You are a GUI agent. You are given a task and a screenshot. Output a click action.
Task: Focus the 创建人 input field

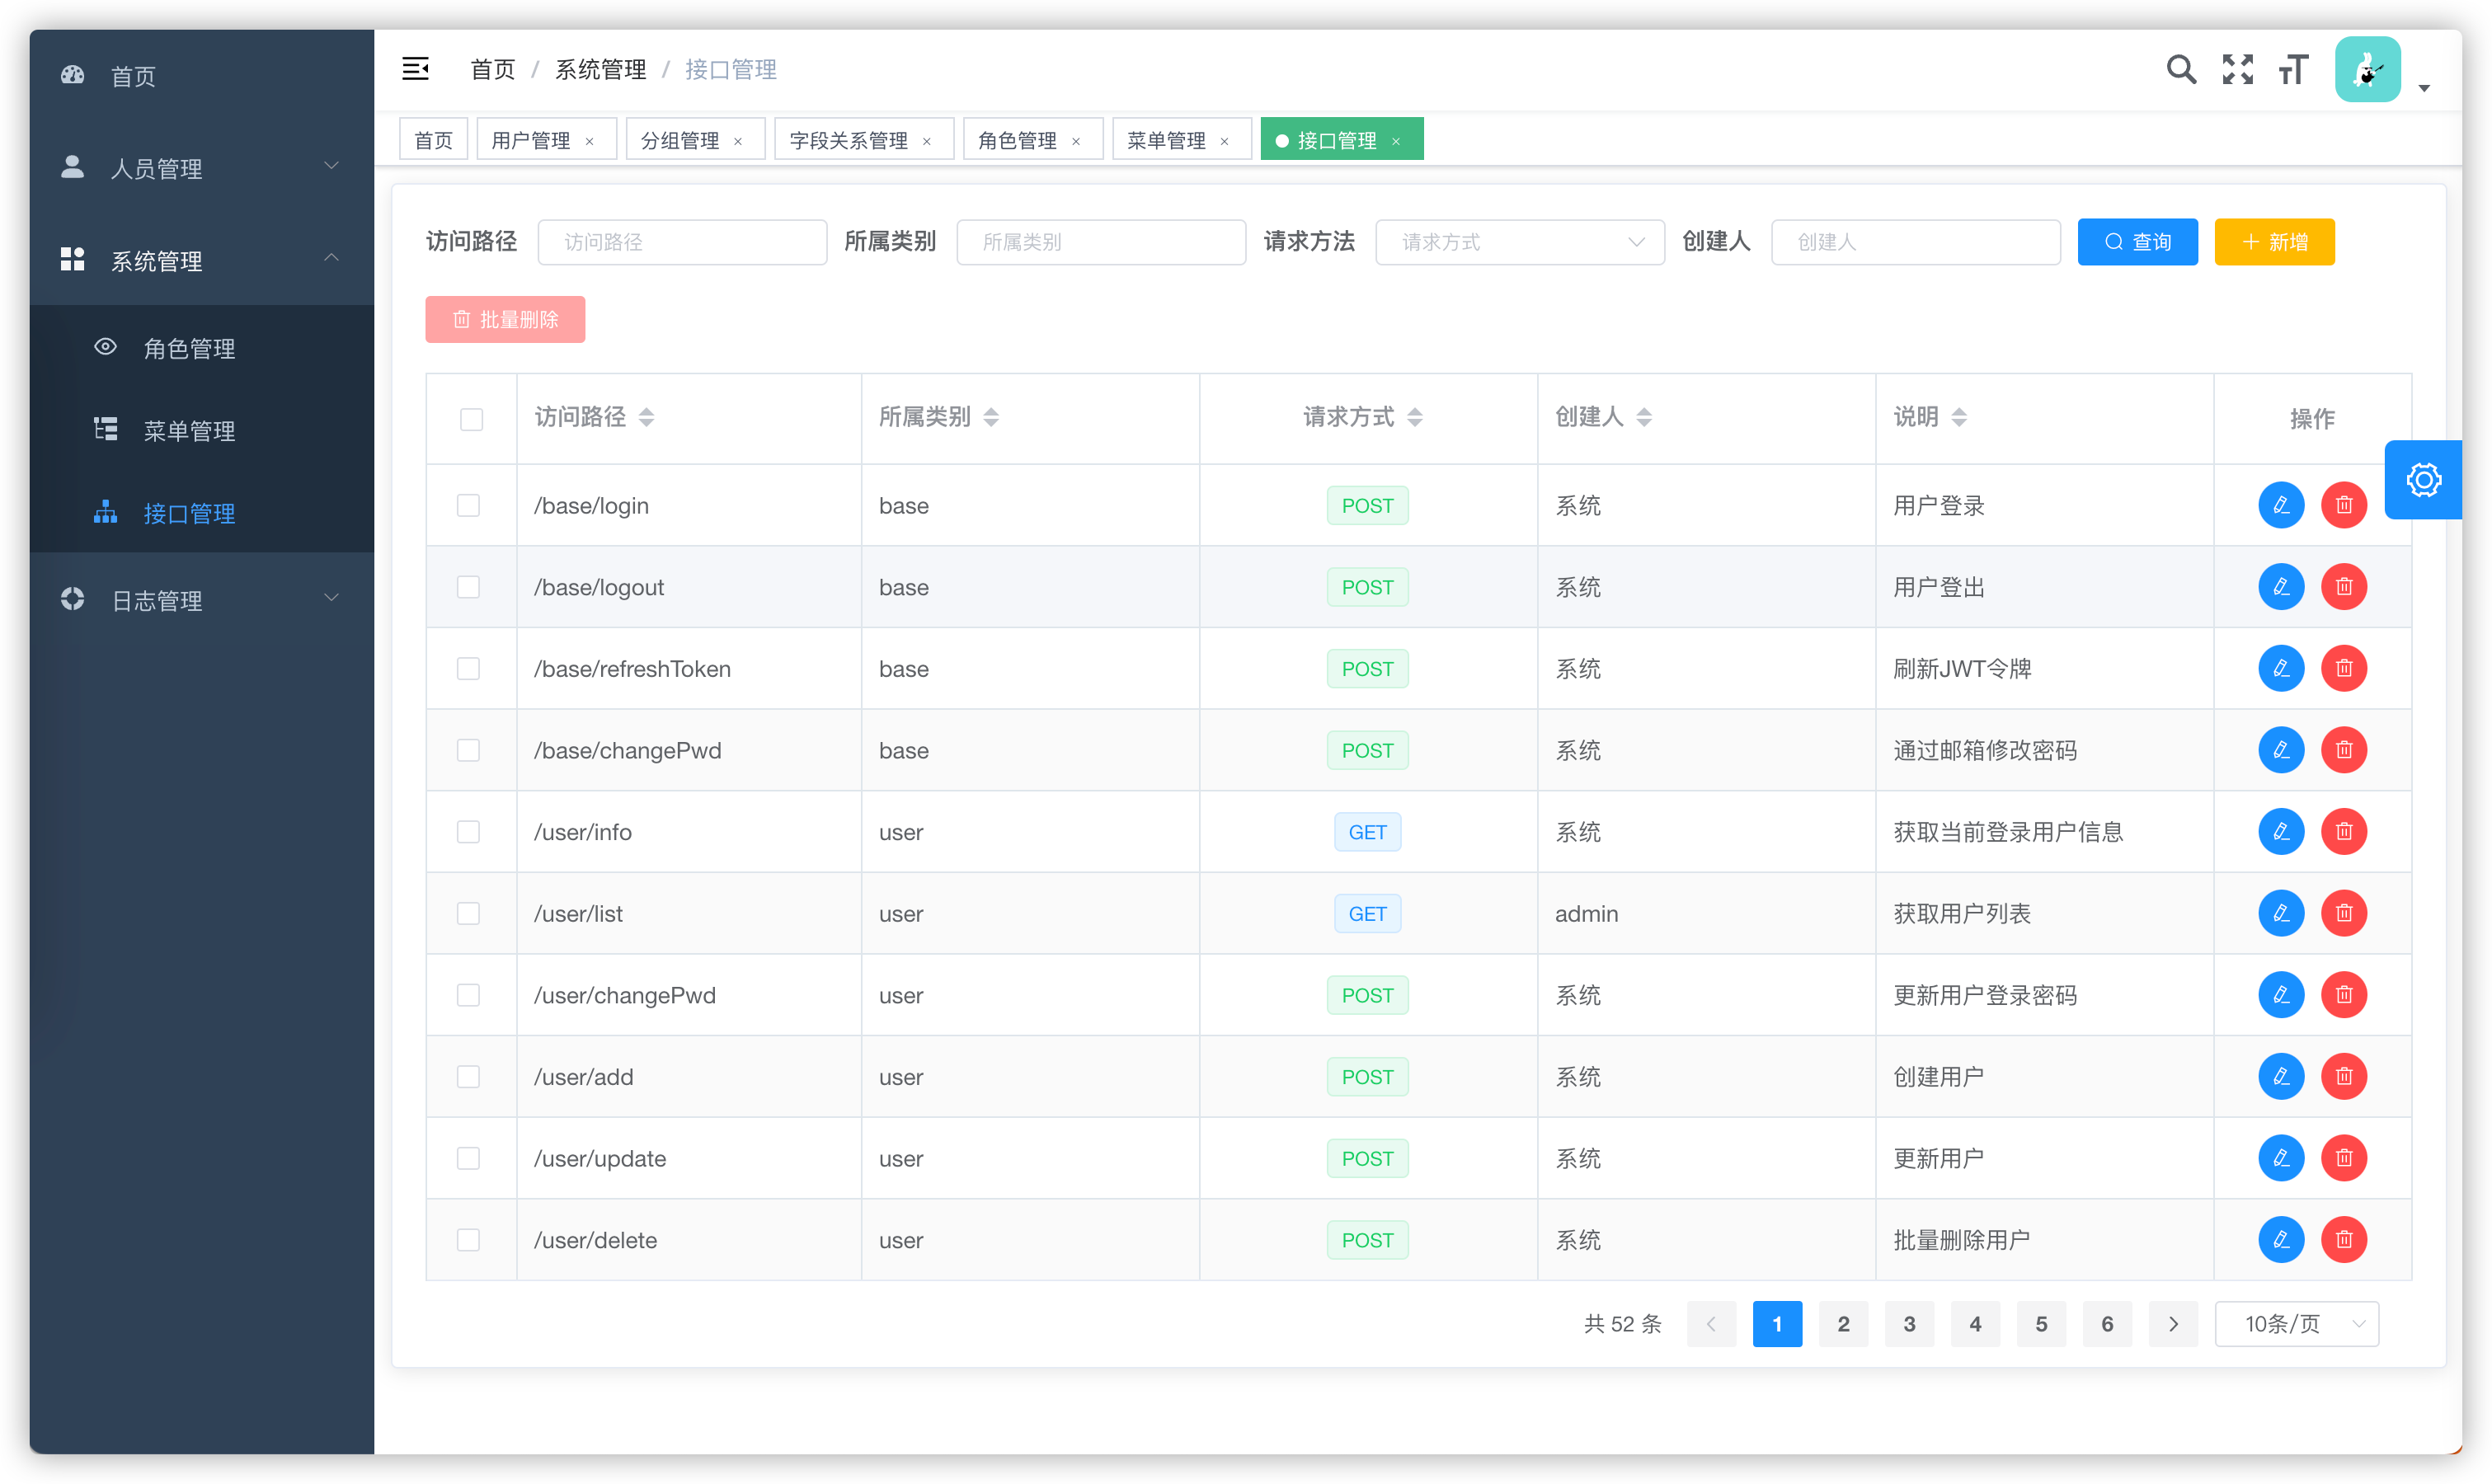tap(1915, 242)
